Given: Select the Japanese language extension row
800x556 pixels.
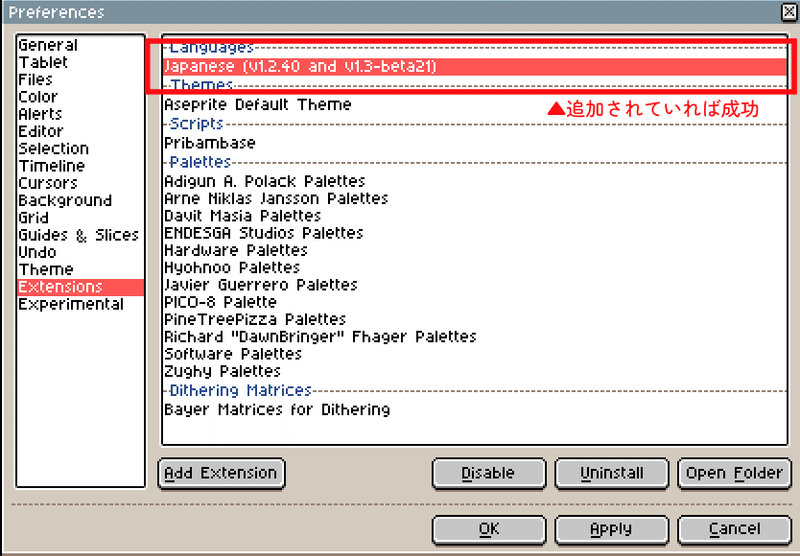Looking at the screenshot, I should [474, 66].
